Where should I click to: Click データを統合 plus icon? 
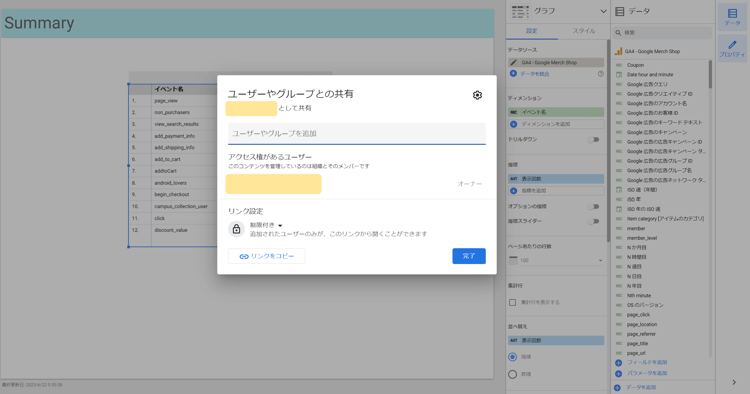click(513, 74)
